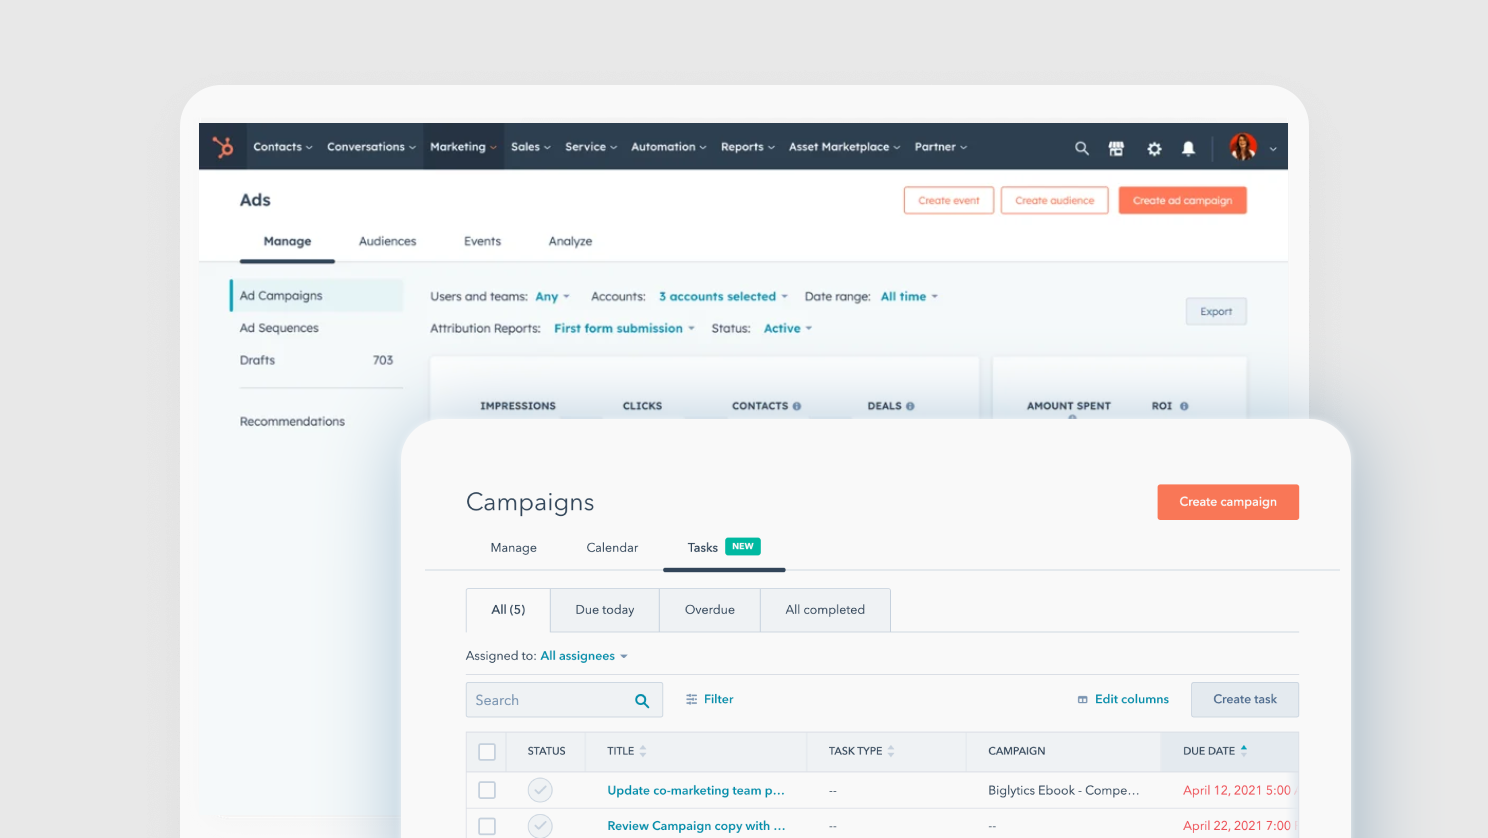
Task: Expand account menu chevron beside avatar
Action: click(x=1273, y=149)
